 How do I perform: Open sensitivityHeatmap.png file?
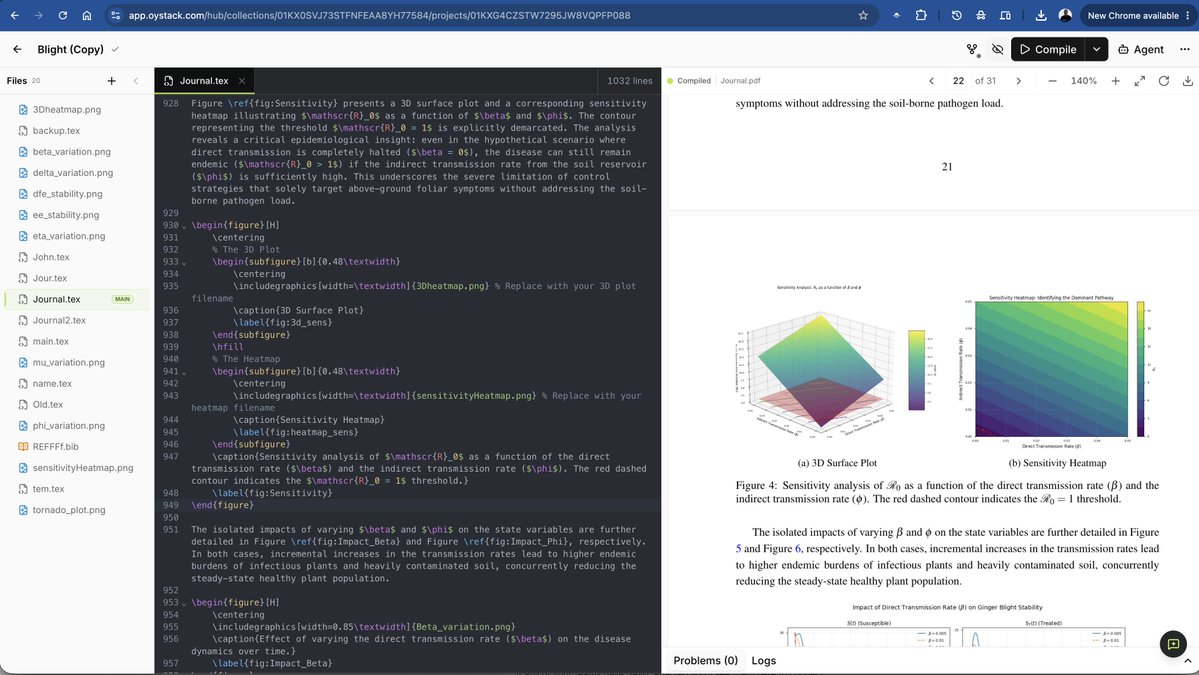(83, 468)
